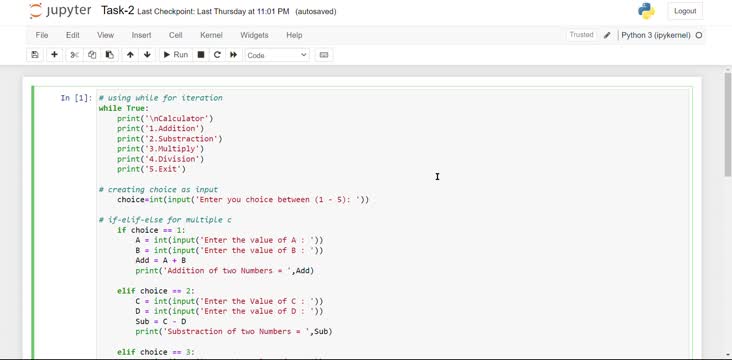The image size is (732, 360).
Task: Click the Logout button
Action: click(685, 11)
